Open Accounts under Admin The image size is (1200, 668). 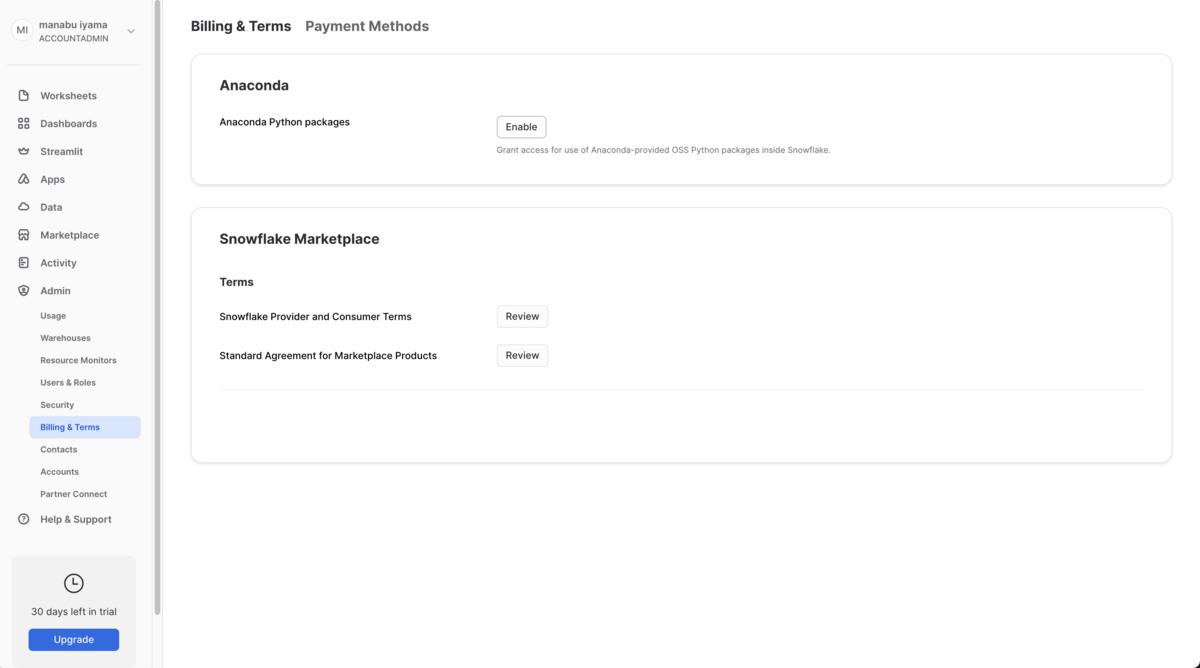click(59, 472)
